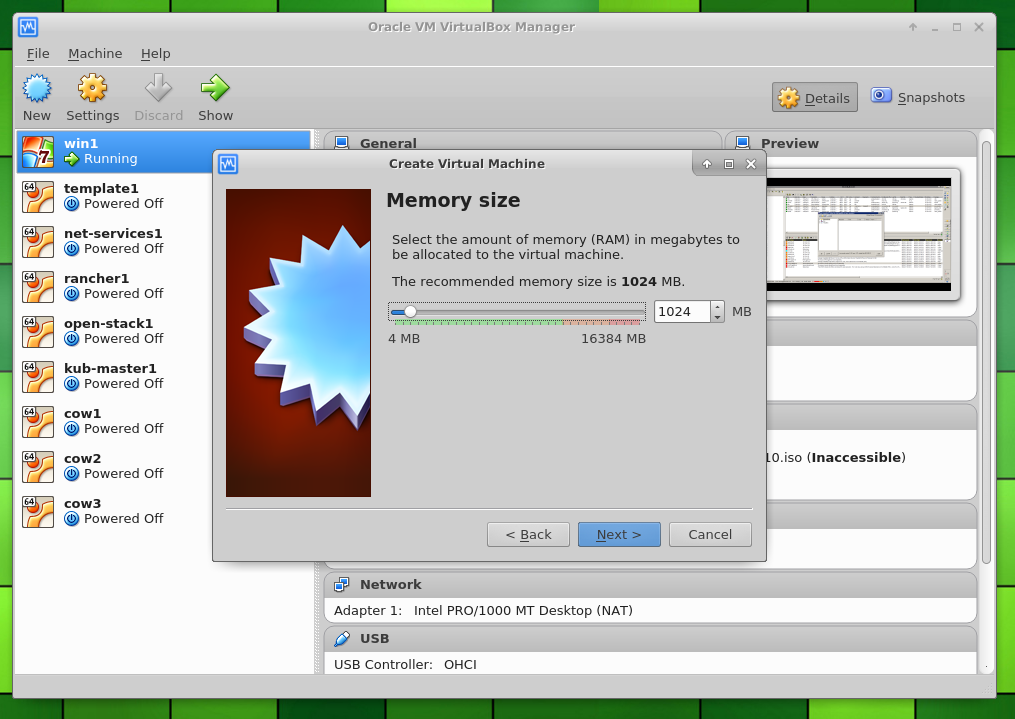Click the rancher1 VM icon
This screenshot has height=719, width=1015.
point(38,287)
